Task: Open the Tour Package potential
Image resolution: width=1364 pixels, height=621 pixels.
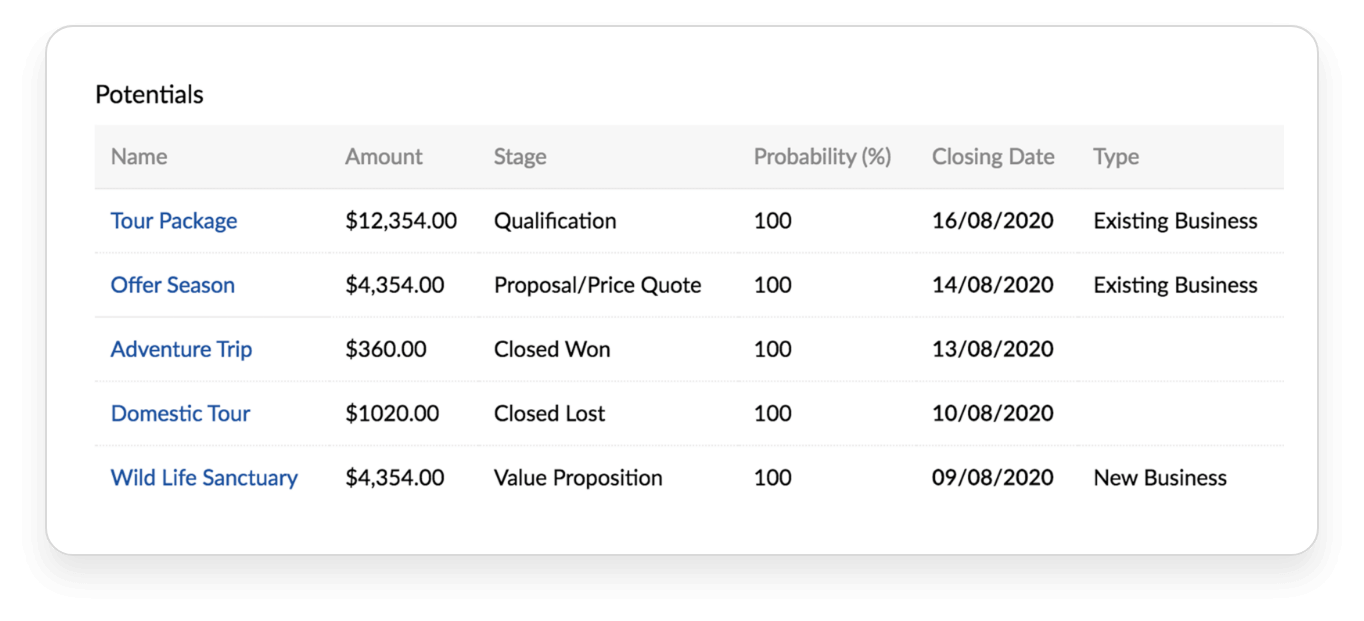Action: 174,221
